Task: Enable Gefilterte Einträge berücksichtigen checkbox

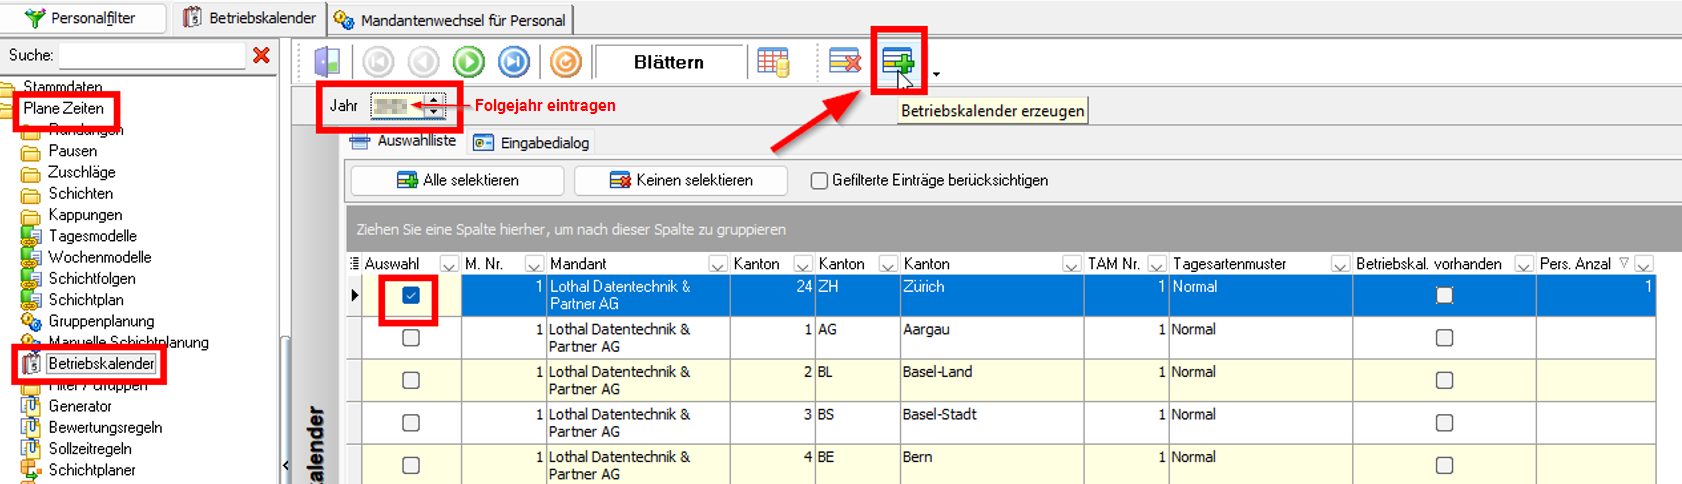Action: pyautogui.click(x=819, y=181)
